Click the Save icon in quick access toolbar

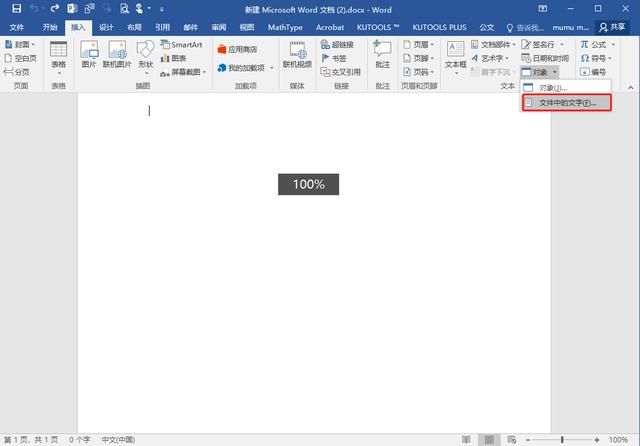(x=16, y=9)
